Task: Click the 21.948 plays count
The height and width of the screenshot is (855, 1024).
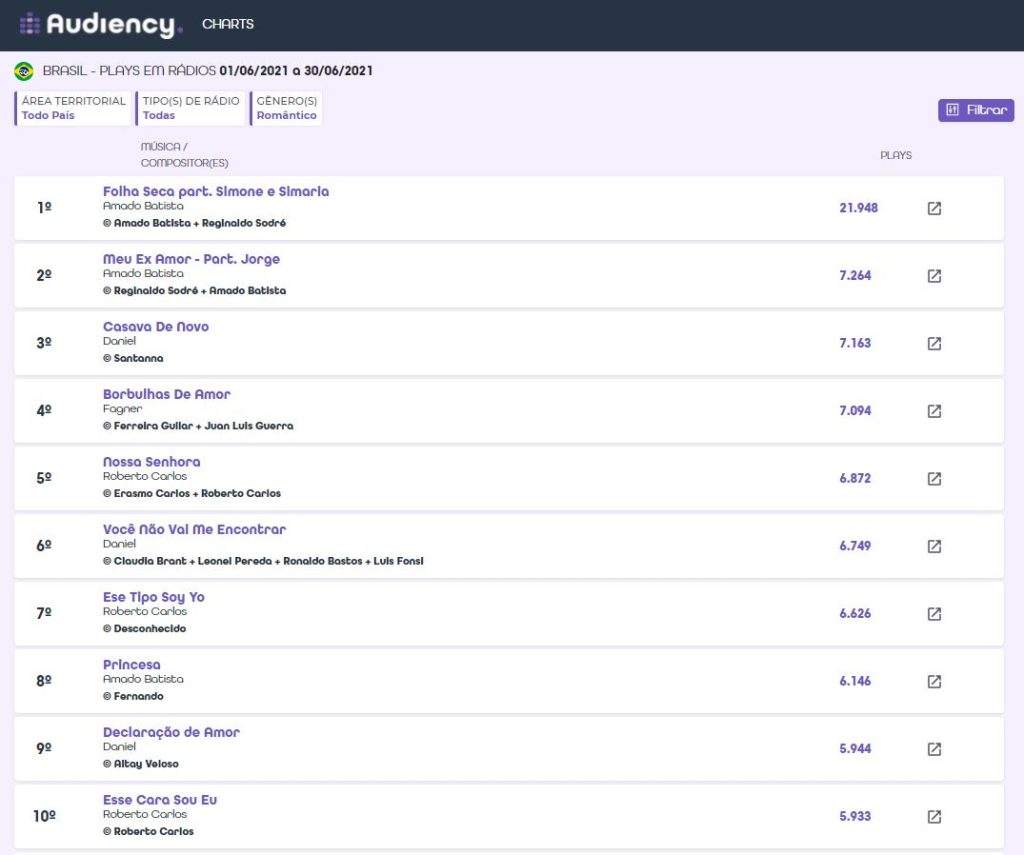Action: click(x=859, y=208)
